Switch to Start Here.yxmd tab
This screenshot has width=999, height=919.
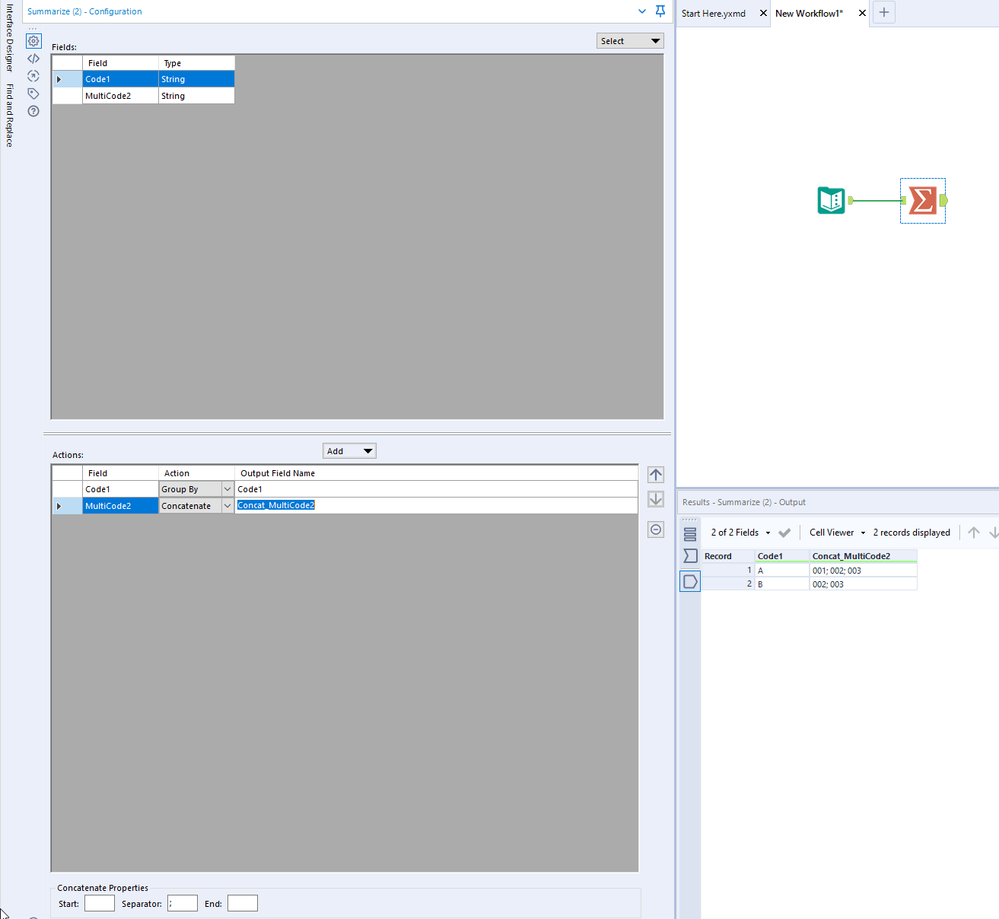714,13
